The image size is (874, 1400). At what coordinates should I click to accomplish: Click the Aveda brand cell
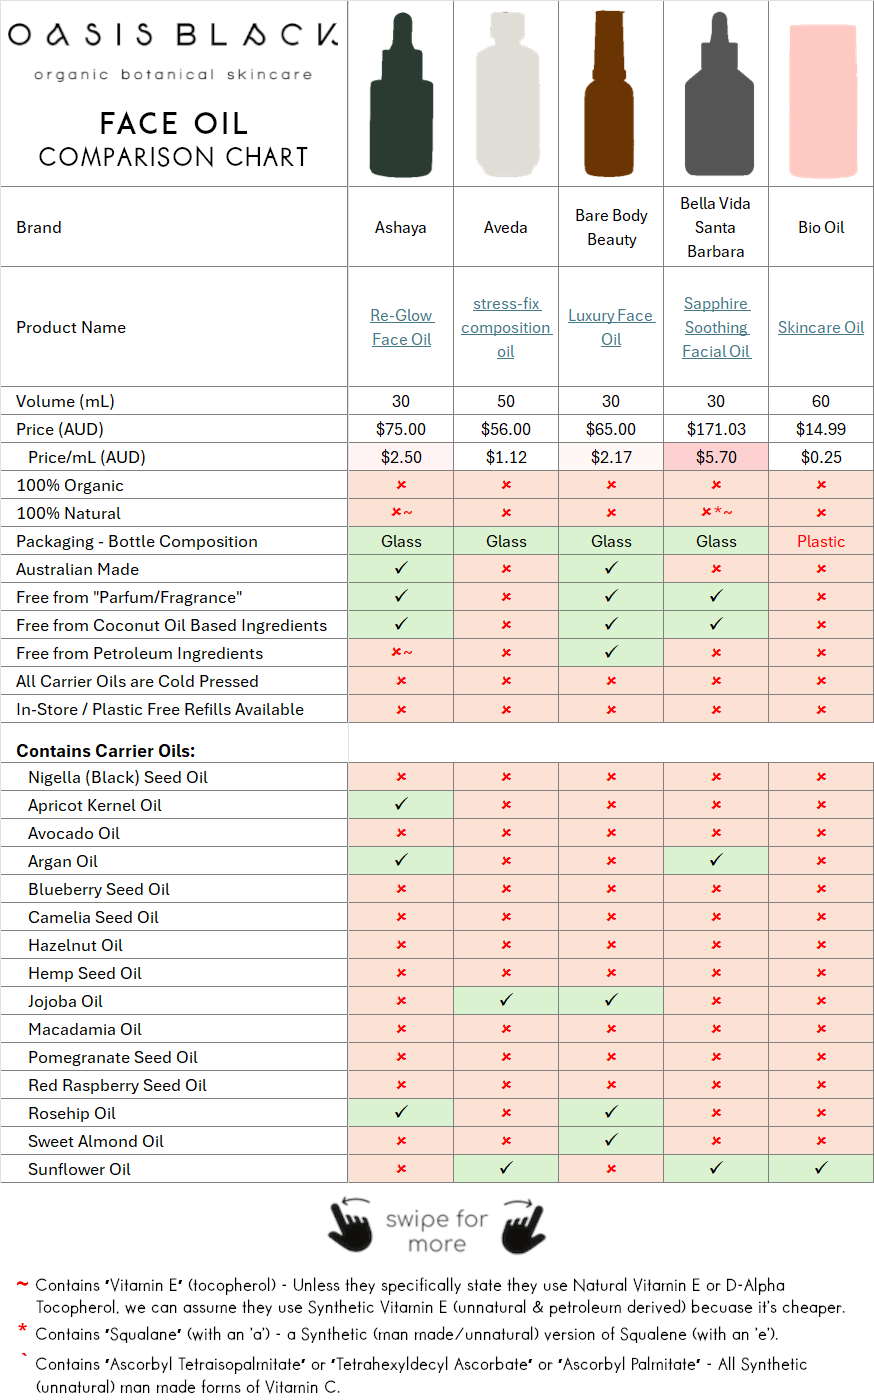pos(506,227)
